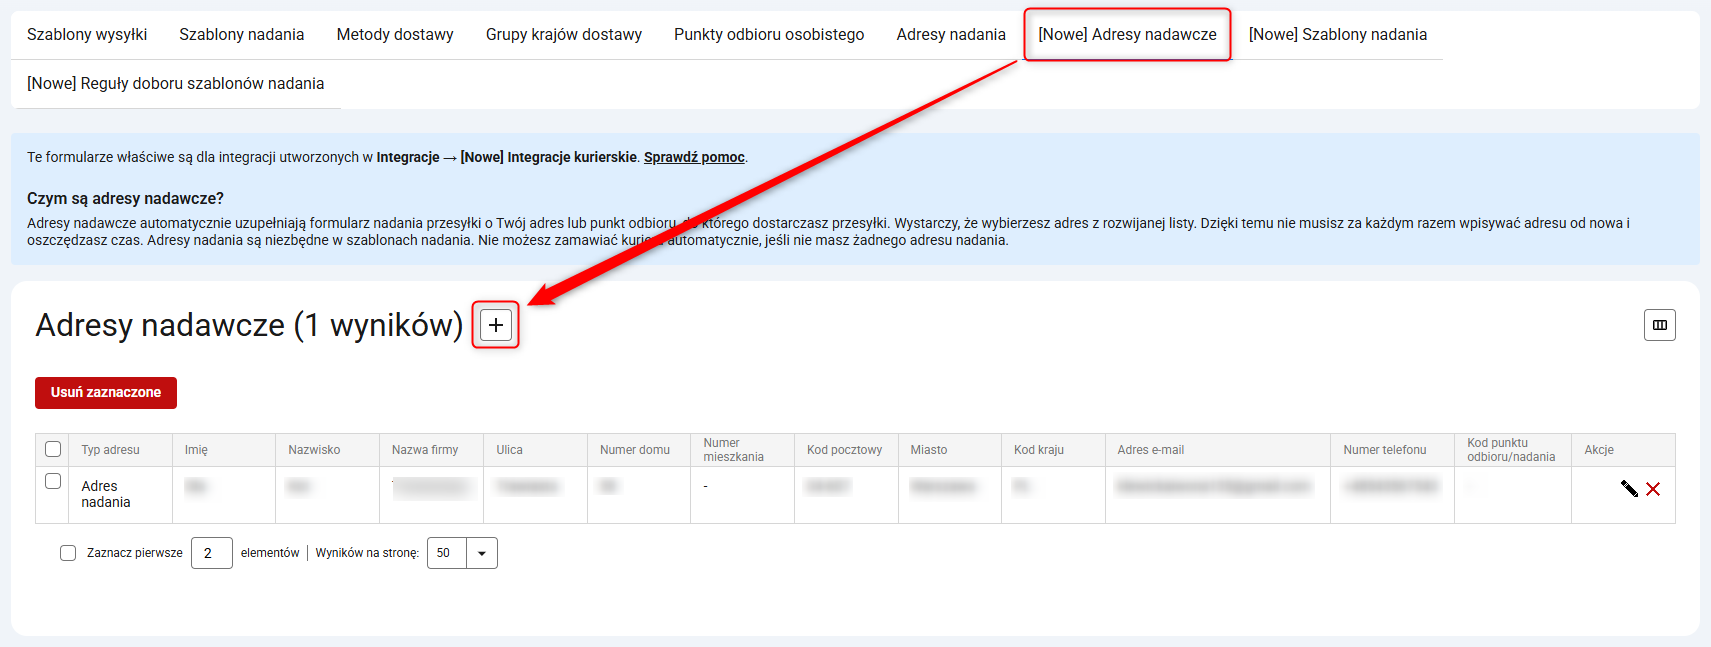Expand the results per page dropdown arrow
The height and width of the screenshot is (647, 1711).
coord(482,553)
